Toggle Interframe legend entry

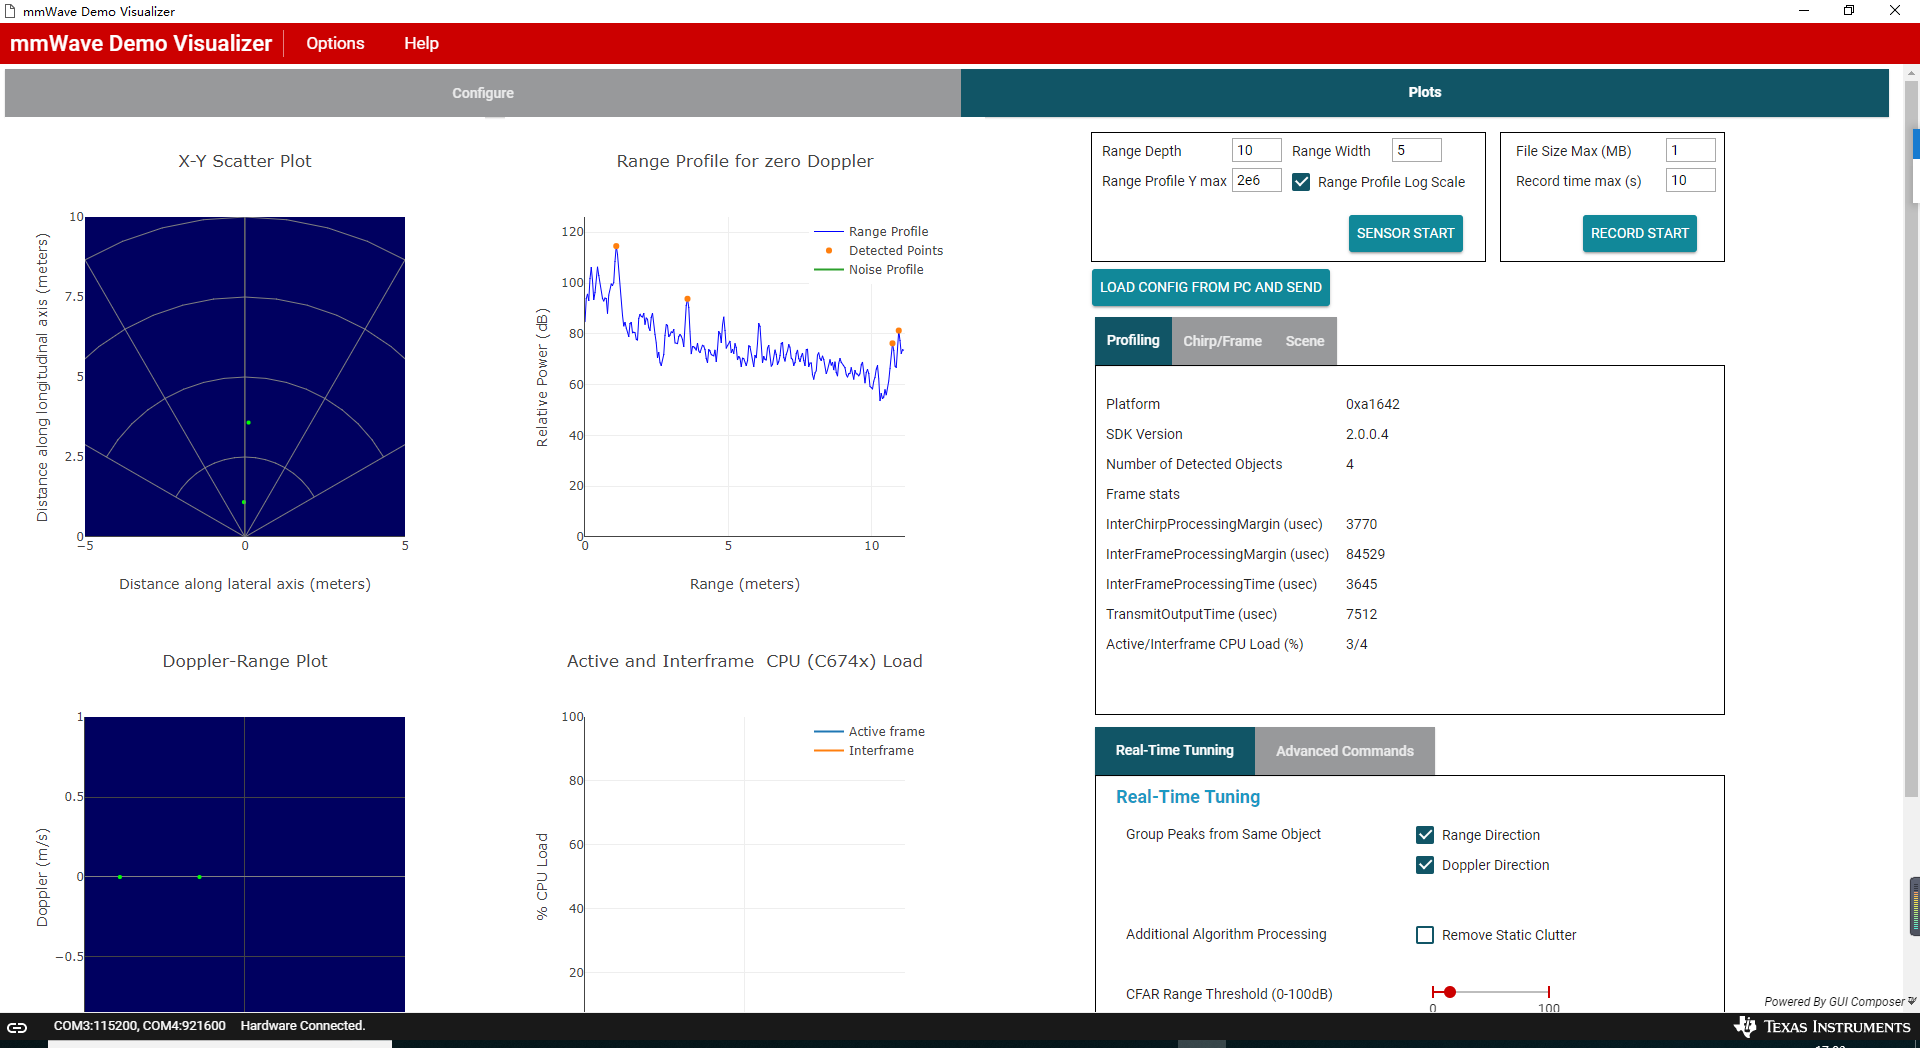864,751
